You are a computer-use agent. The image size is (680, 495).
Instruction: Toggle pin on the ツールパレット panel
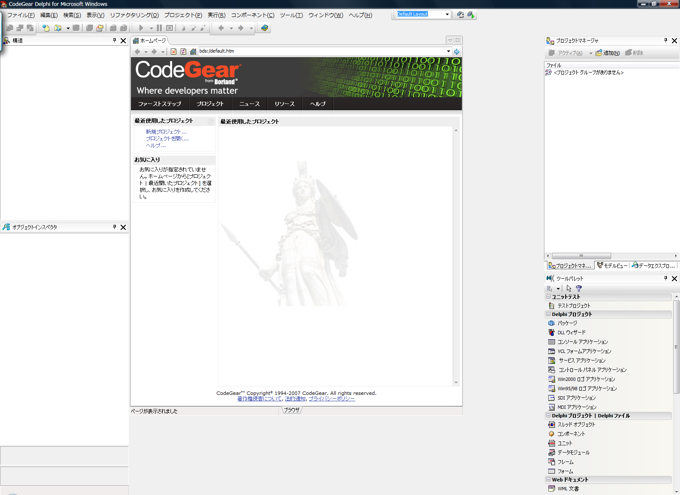pyautogui.click(x=665, y=278)
